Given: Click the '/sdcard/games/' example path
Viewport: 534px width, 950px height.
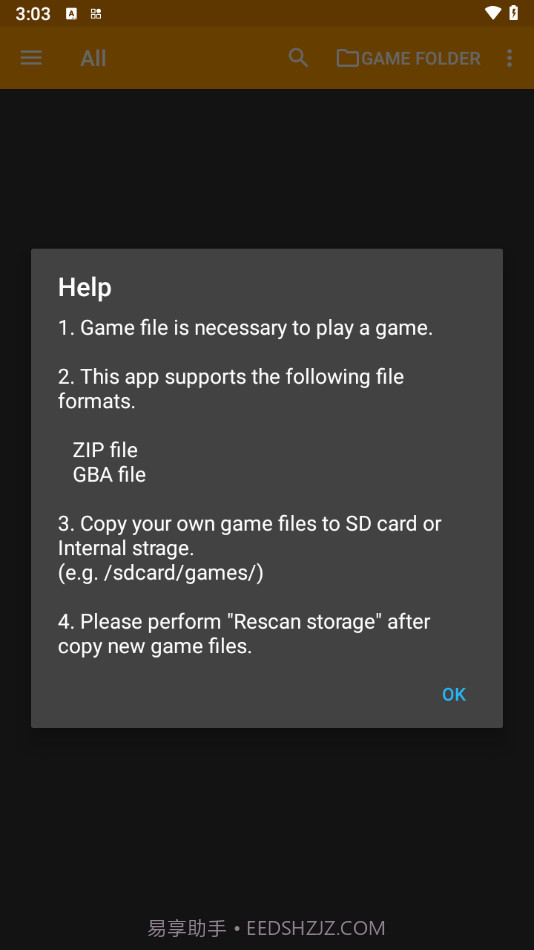Looking at the screenshot, I should coord(180,573).
